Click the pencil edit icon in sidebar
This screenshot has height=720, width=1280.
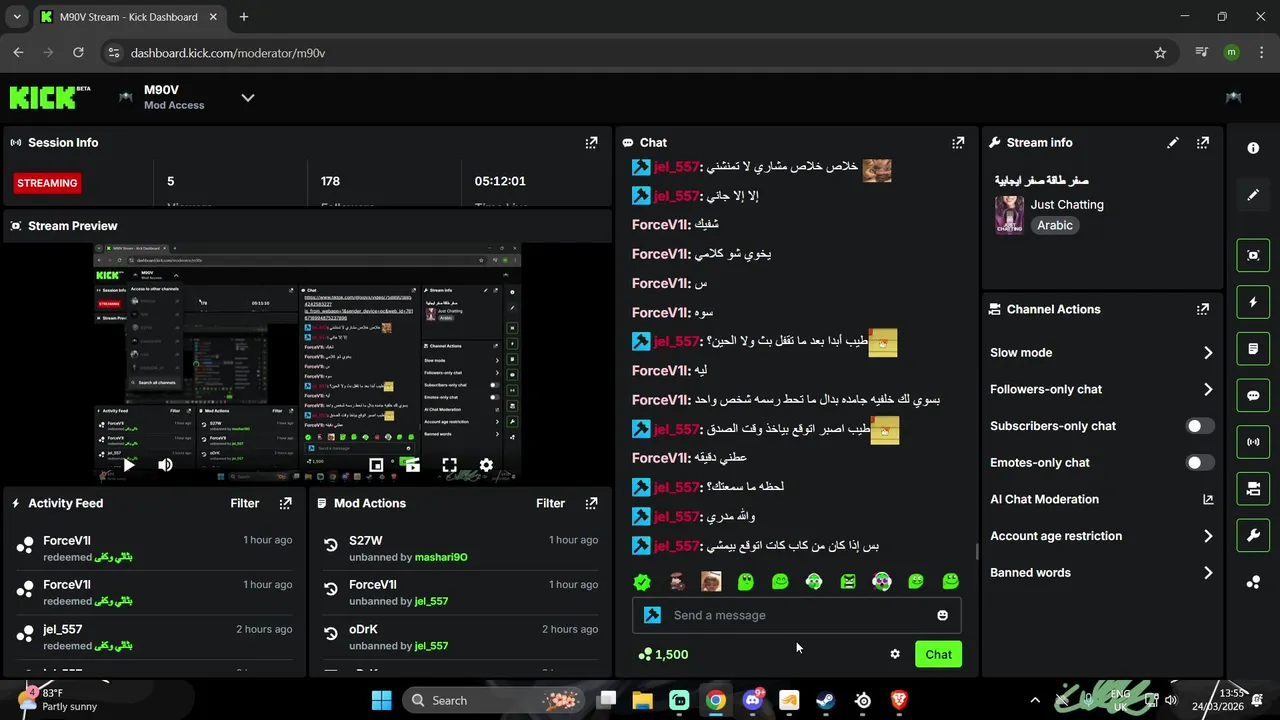click(x=1253, y=195)
